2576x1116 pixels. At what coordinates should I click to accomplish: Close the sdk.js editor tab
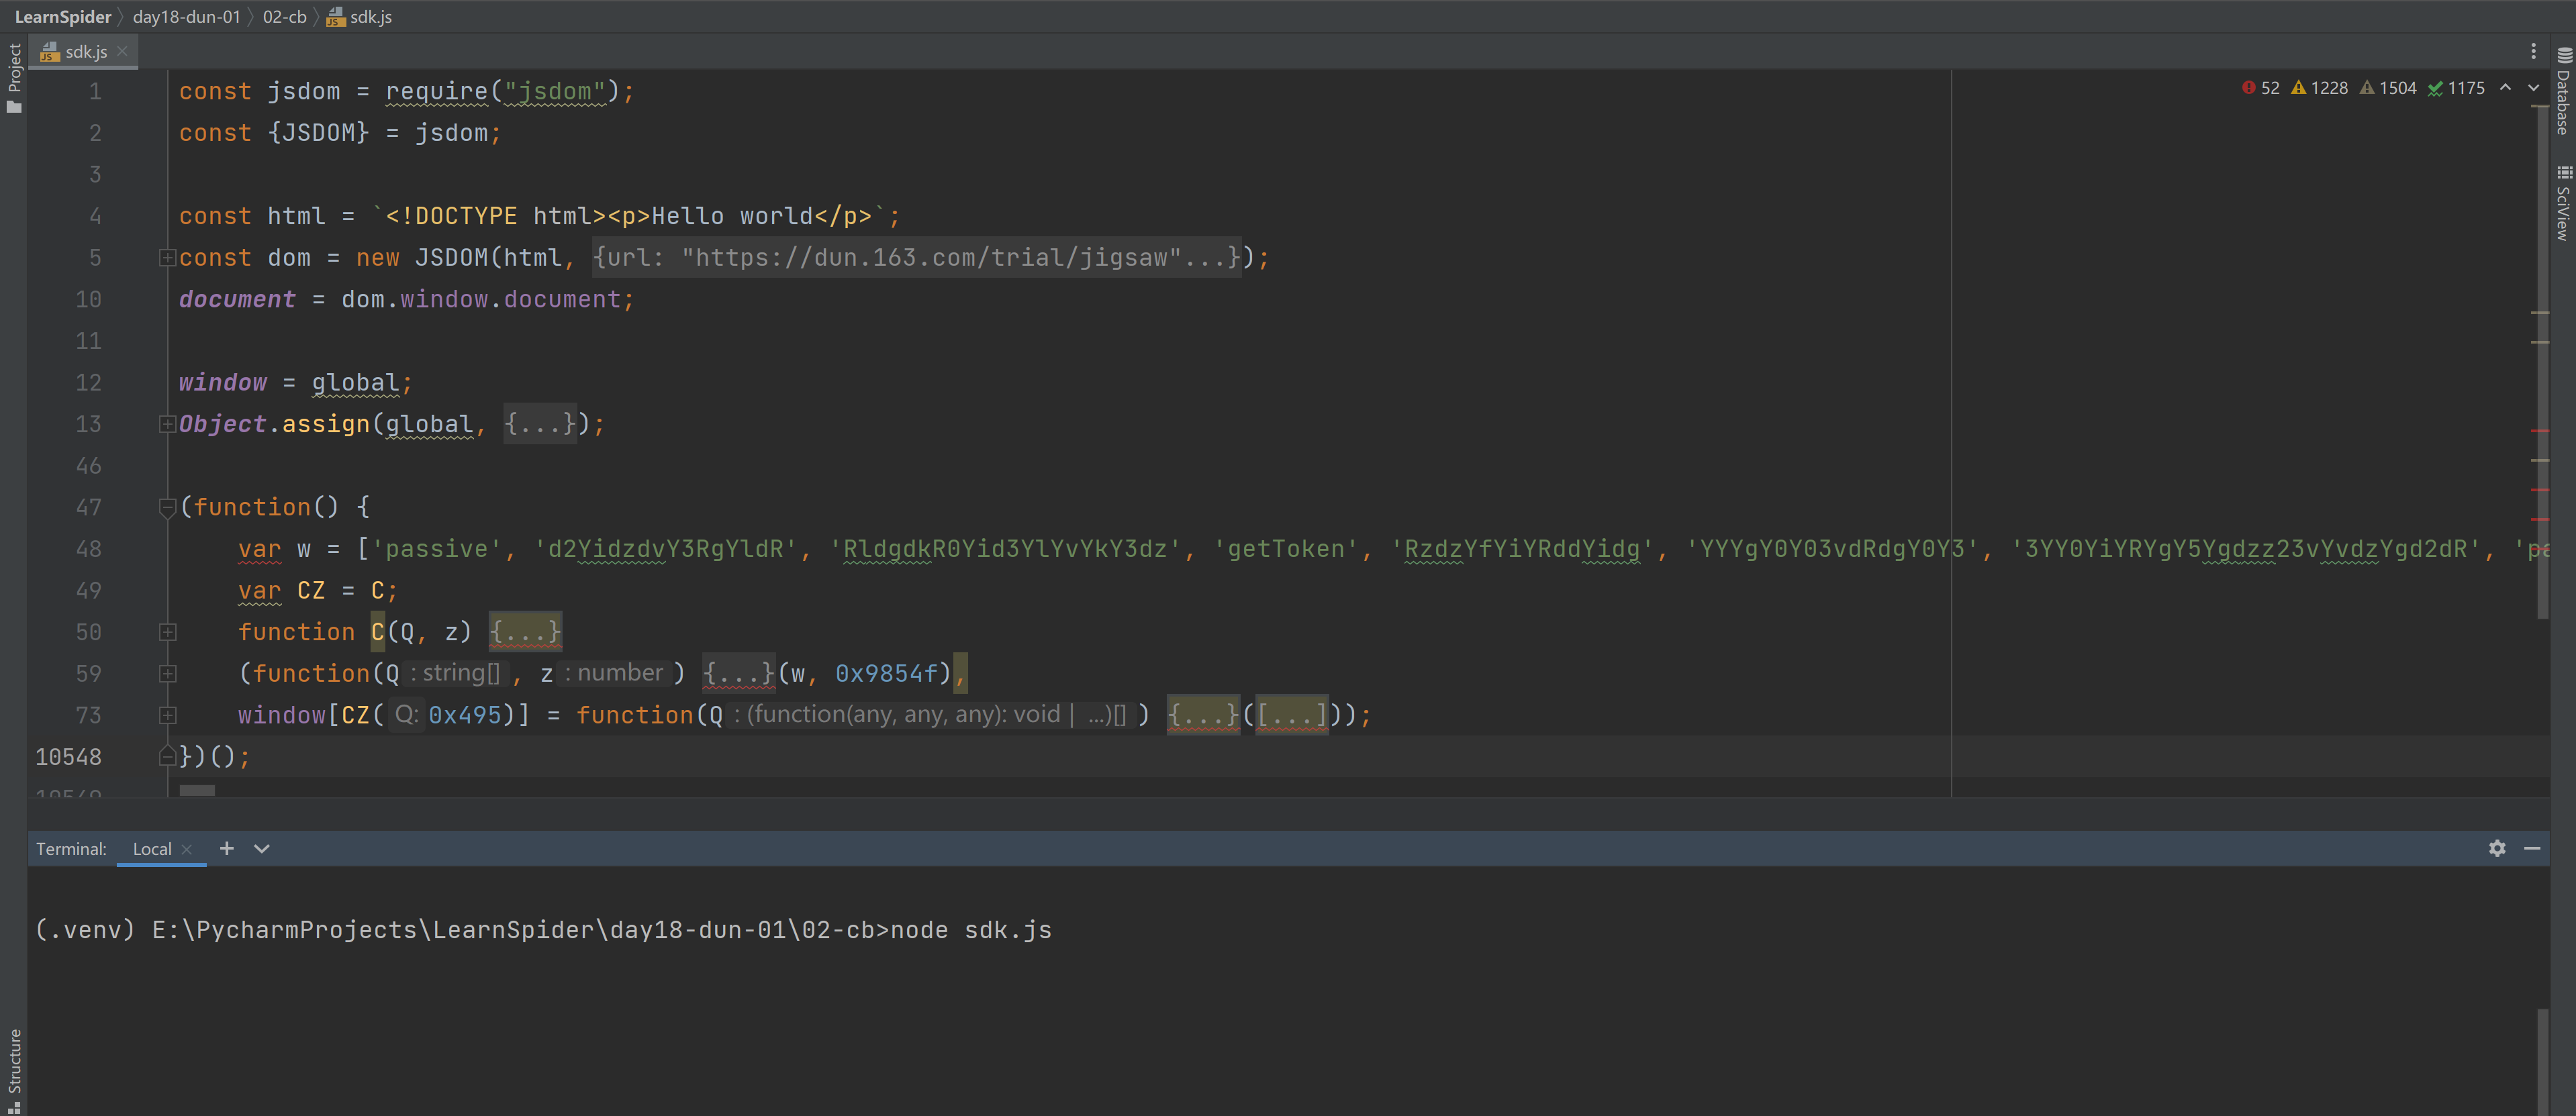click(122, 51)
